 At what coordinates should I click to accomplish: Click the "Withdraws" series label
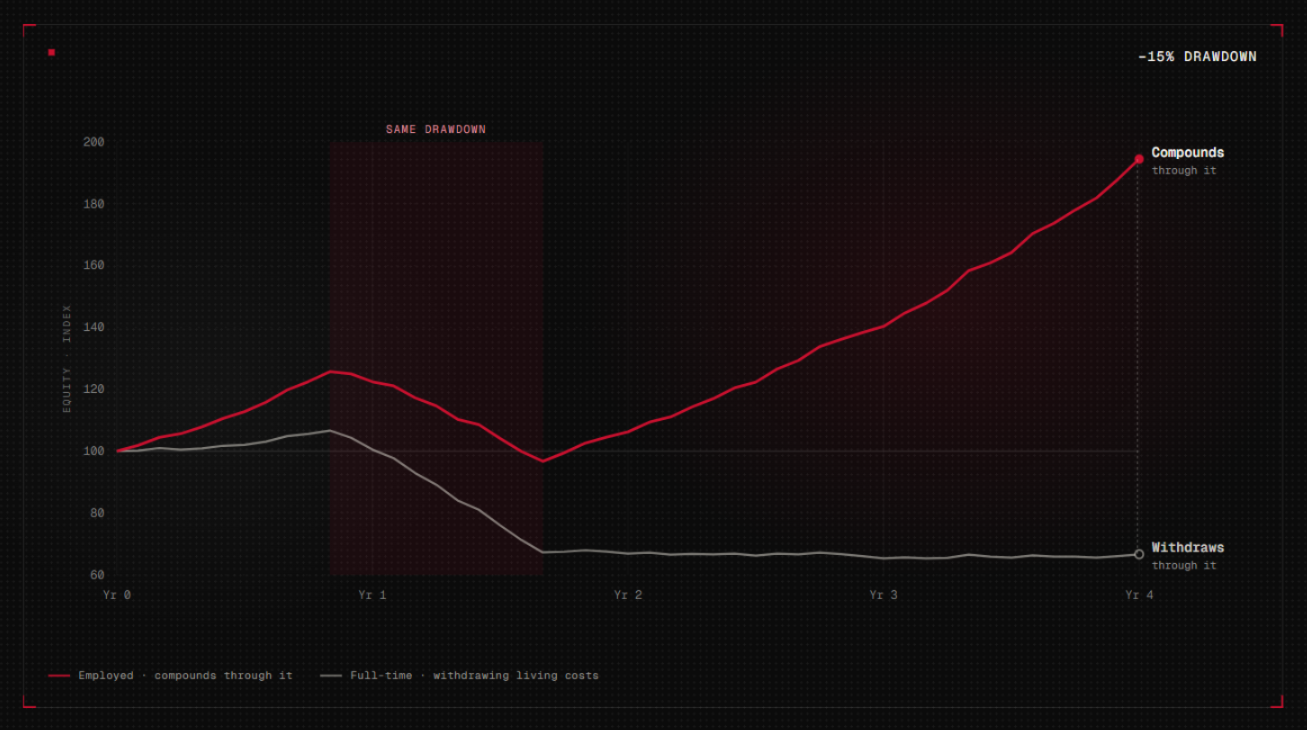pos(1188,548)
